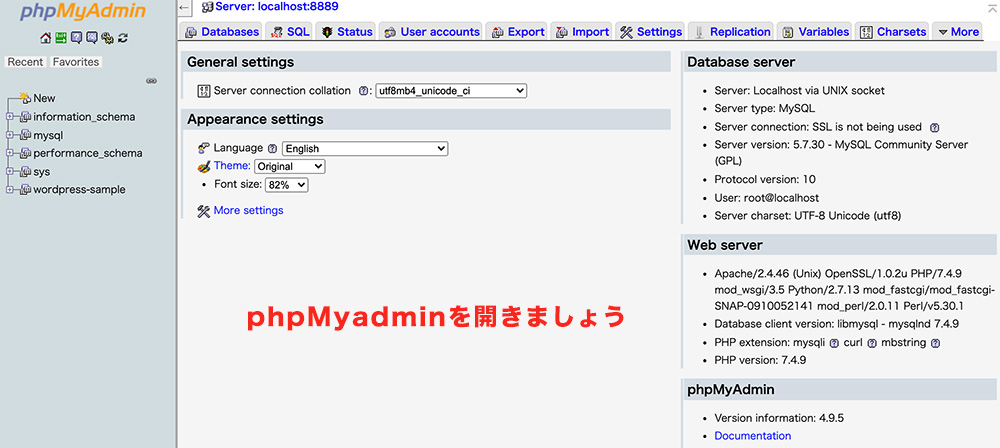This screenshot has height=448, width=1000.
Task: Open the Status tab
Action: point(346,31)
